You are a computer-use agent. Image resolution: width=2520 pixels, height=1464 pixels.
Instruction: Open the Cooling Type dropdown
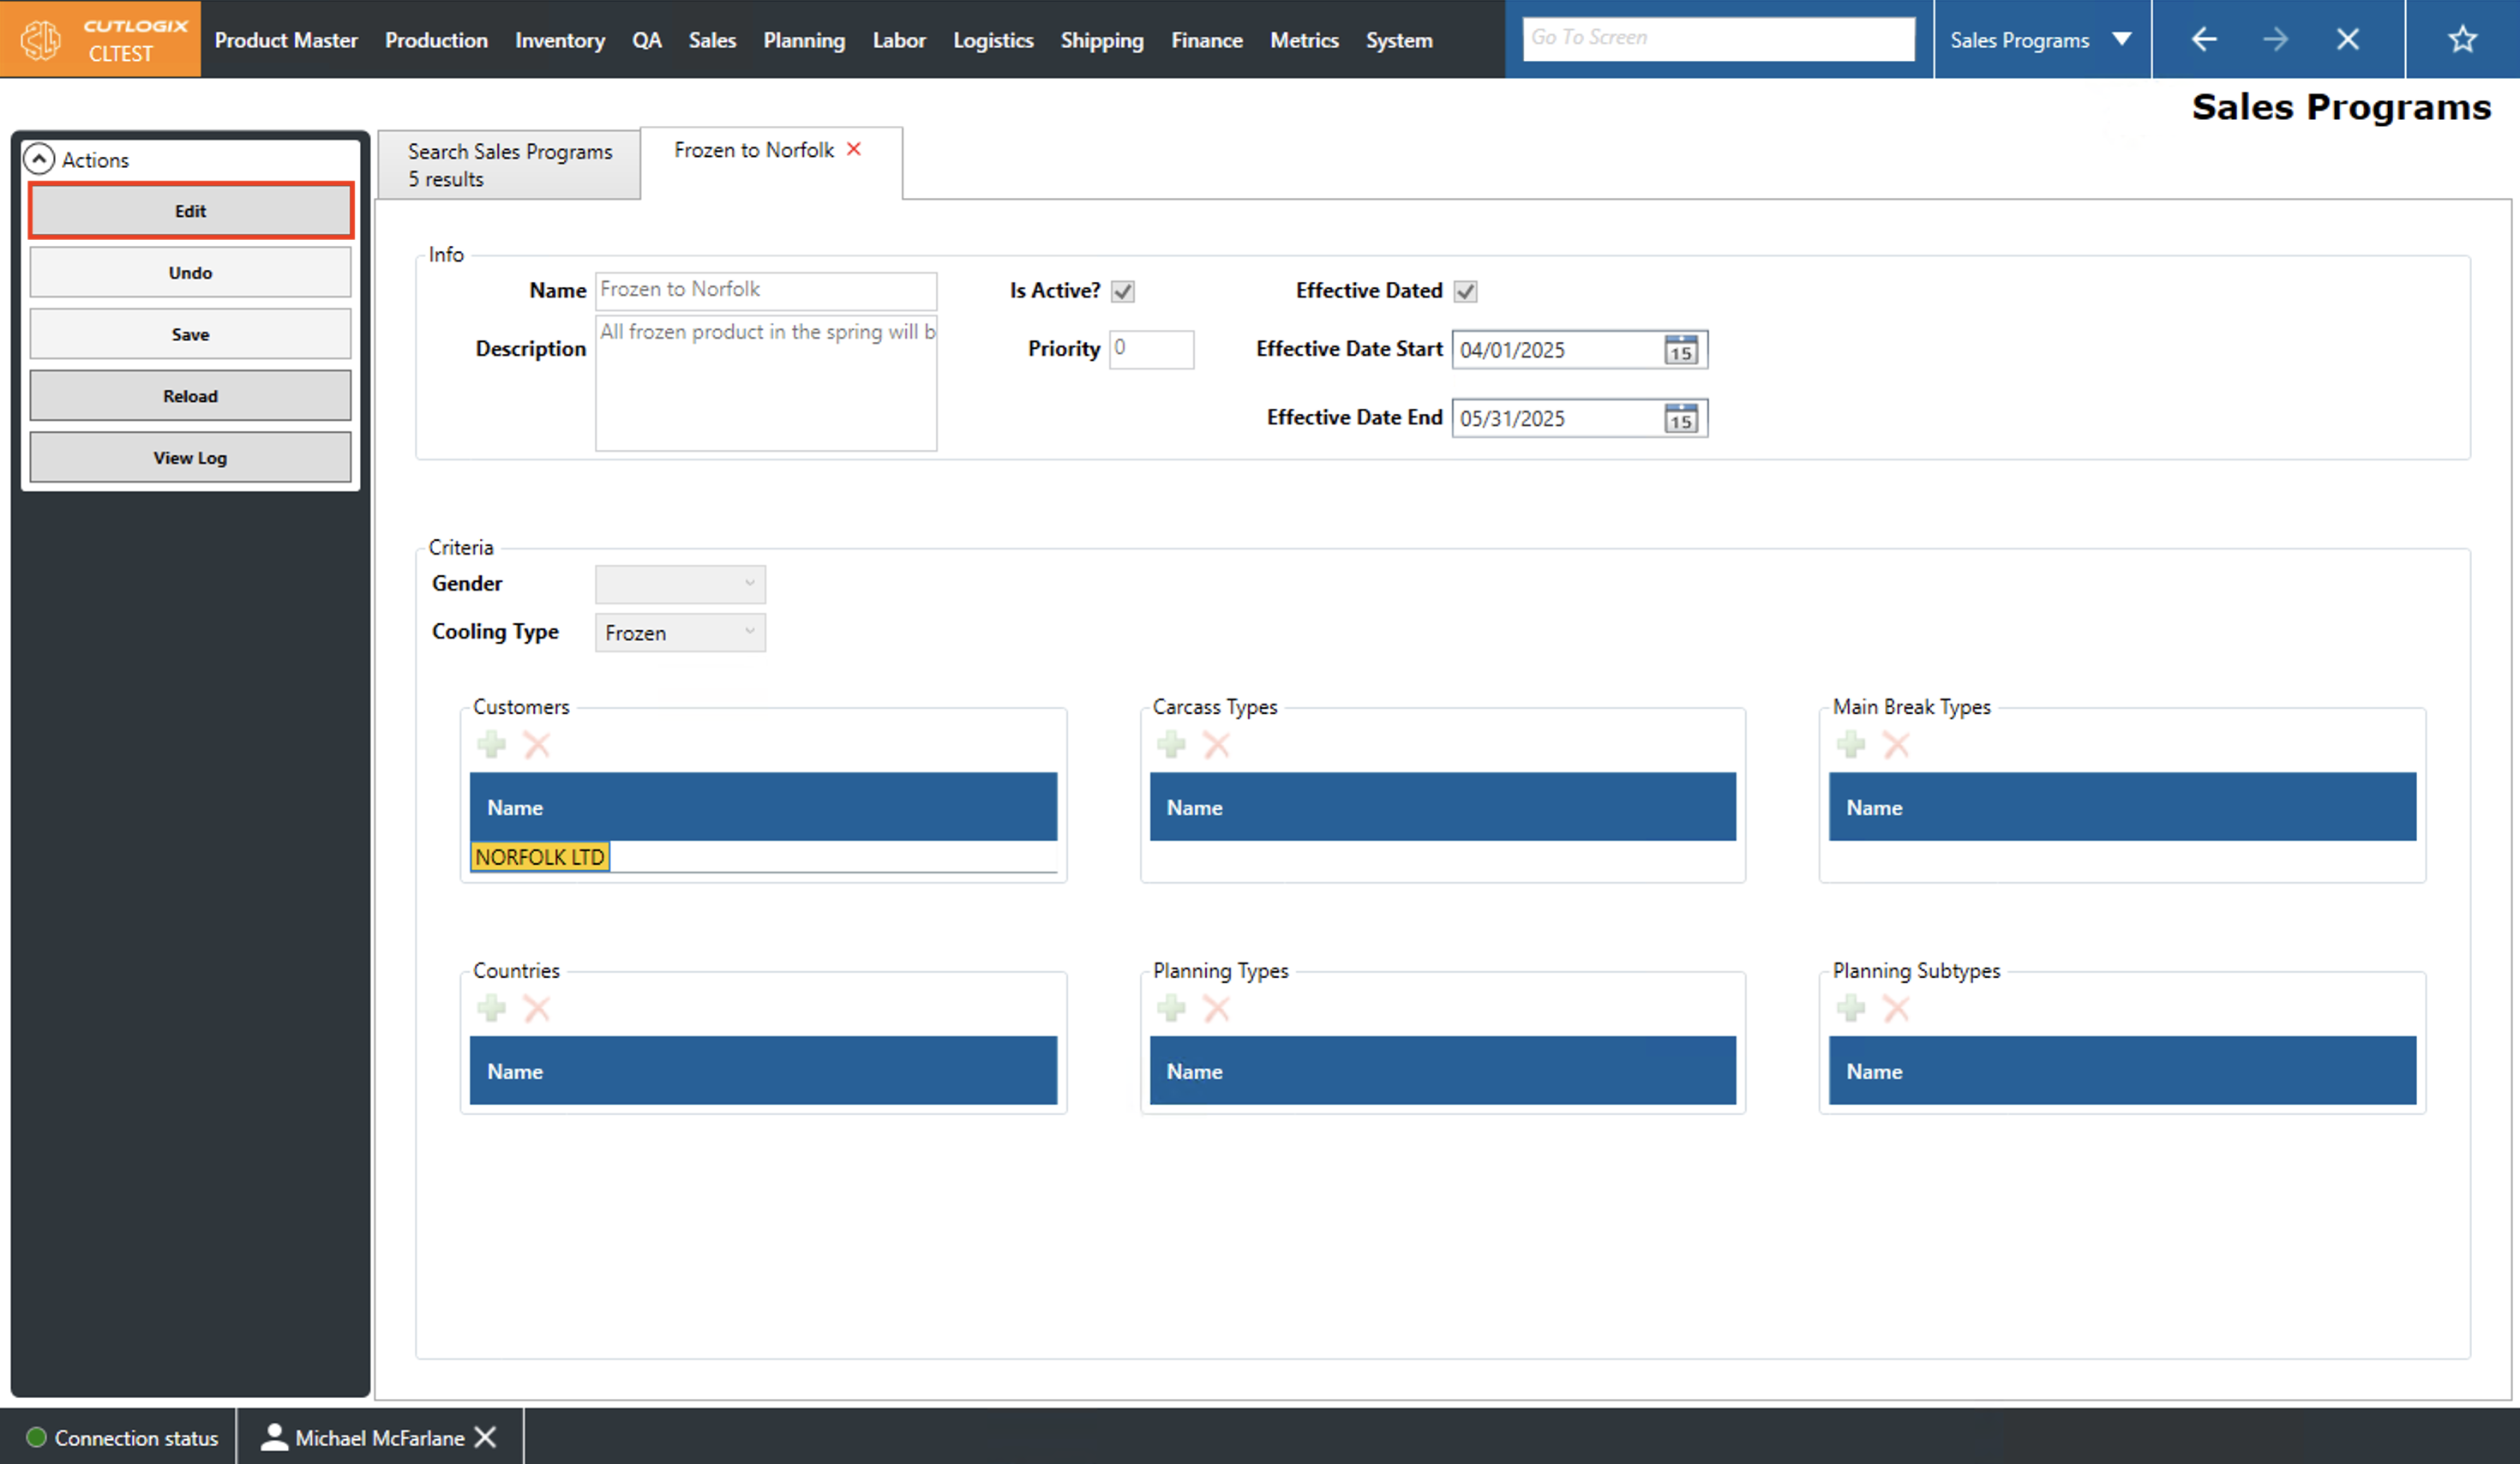[680, 632]
